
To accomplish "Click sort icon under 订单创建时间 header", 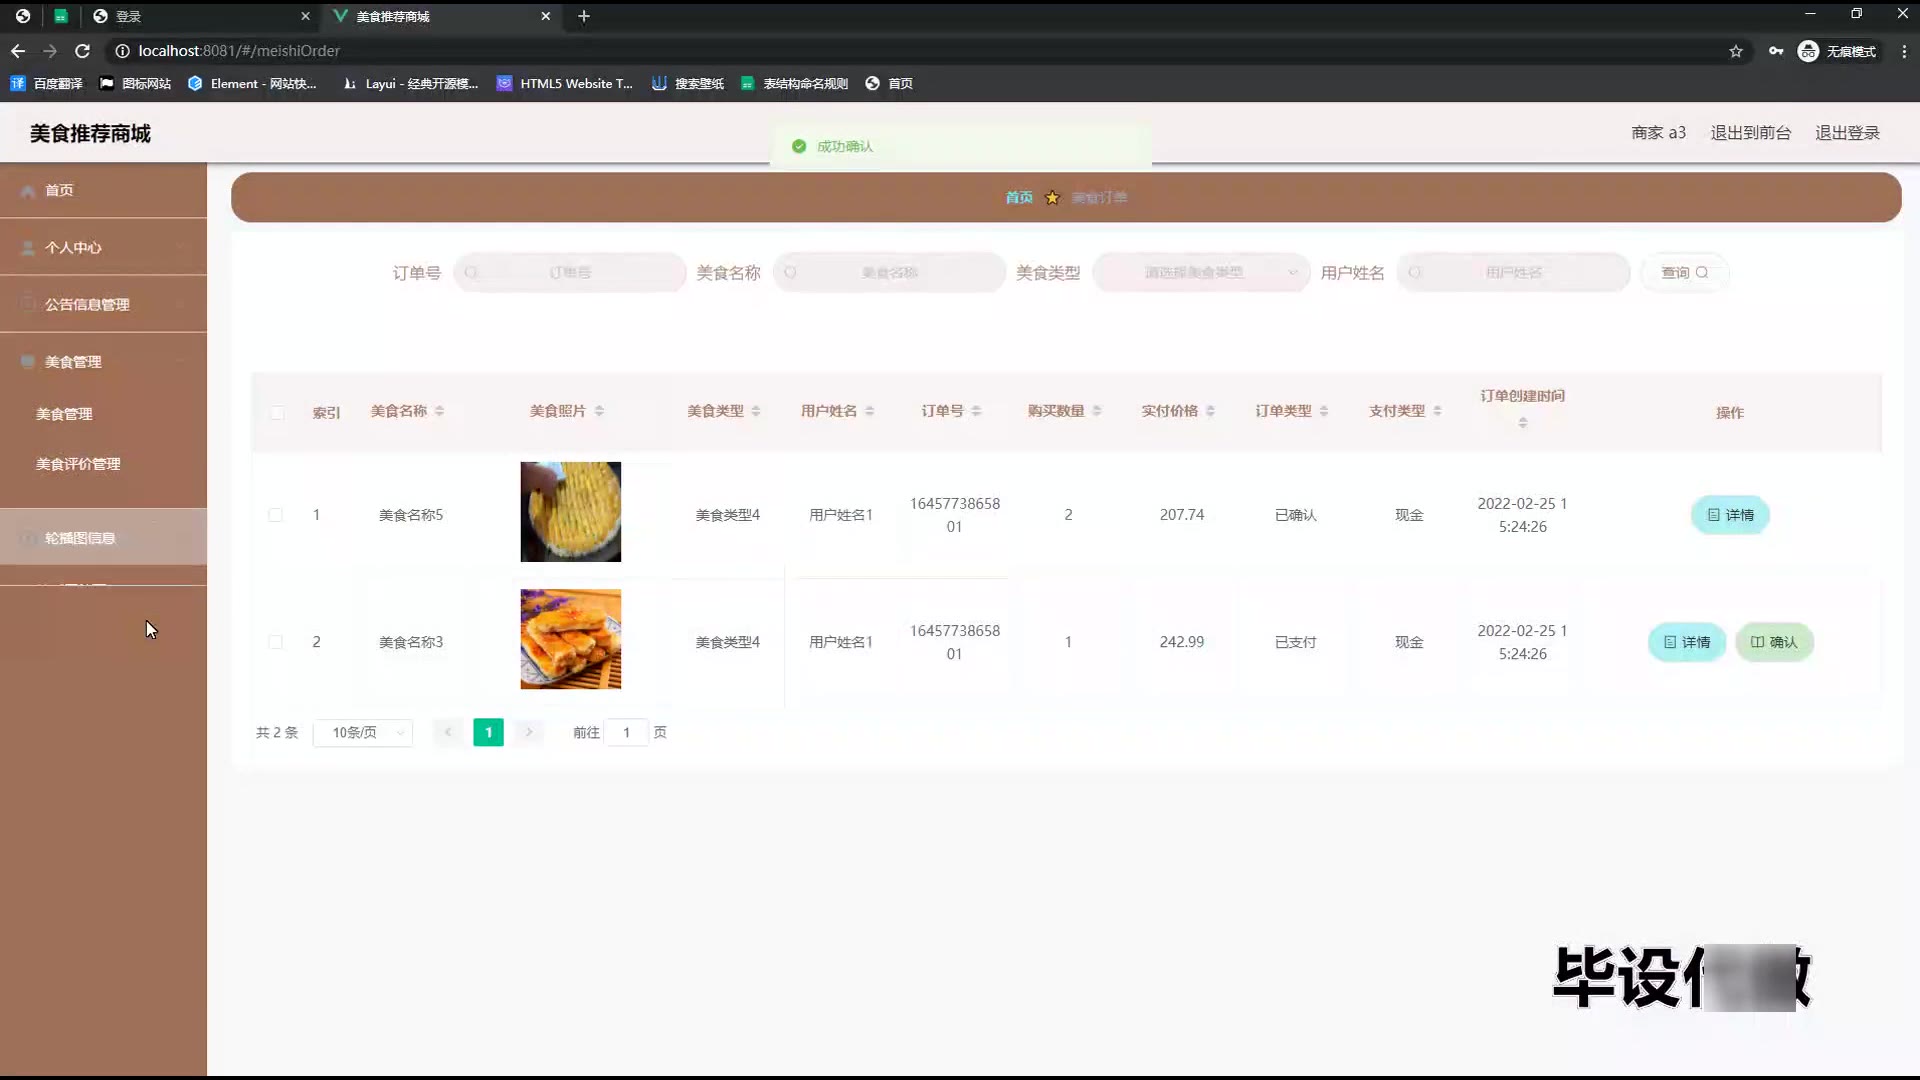I will (1522, 423).
